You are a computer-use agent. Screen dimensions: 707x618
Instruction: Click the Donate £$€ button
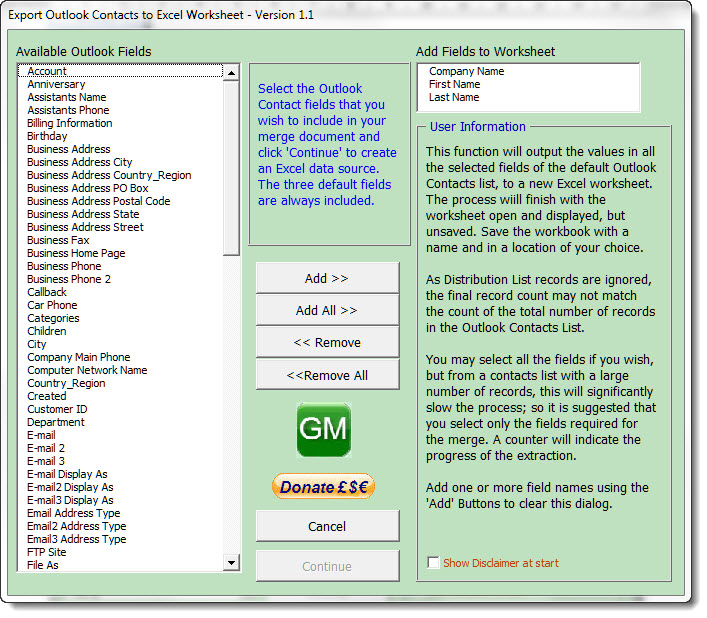324,487
